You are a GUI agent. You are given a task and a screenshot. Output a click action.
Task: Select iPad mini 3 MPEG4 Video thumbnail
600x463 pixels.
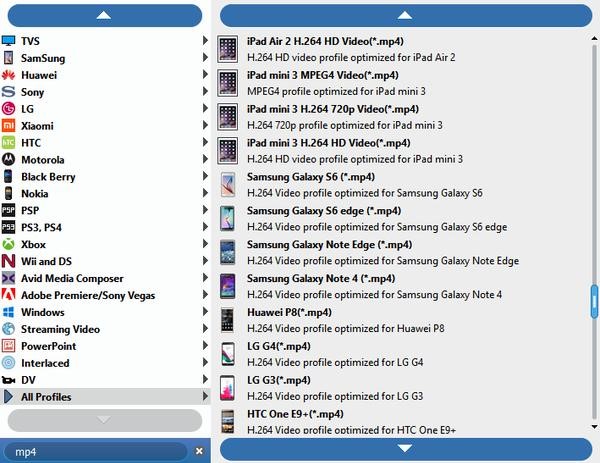tap(228, 83)
